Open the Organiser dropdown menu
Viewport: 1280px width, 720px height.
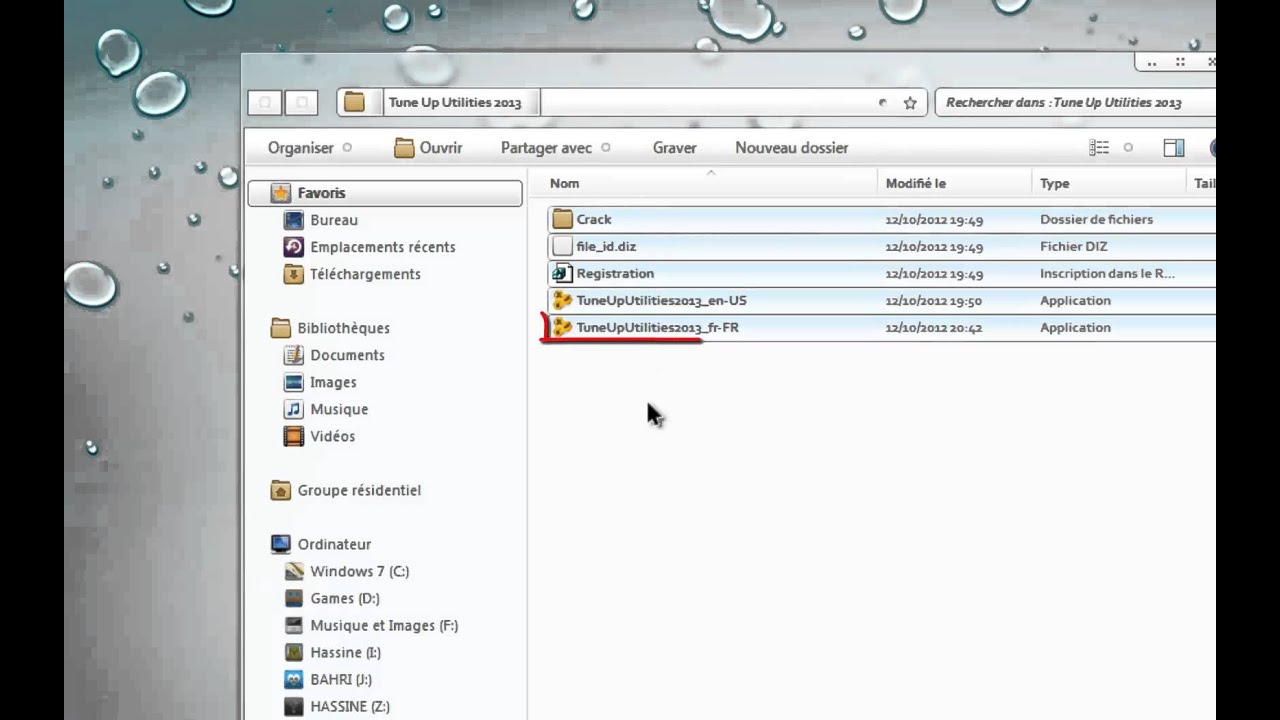[309, 148]
